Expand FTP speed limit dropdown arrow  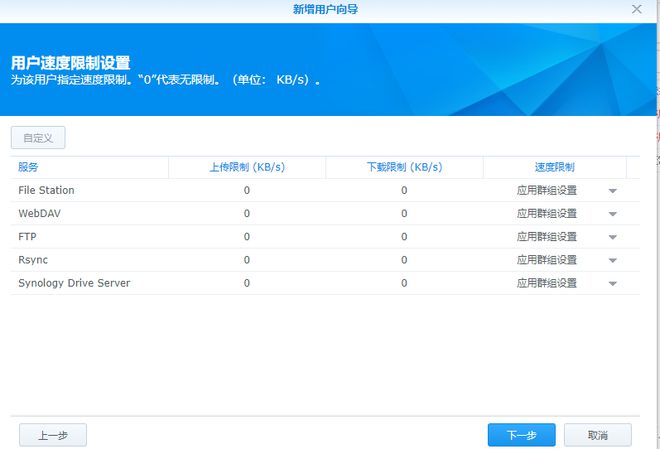click(612, 237)
